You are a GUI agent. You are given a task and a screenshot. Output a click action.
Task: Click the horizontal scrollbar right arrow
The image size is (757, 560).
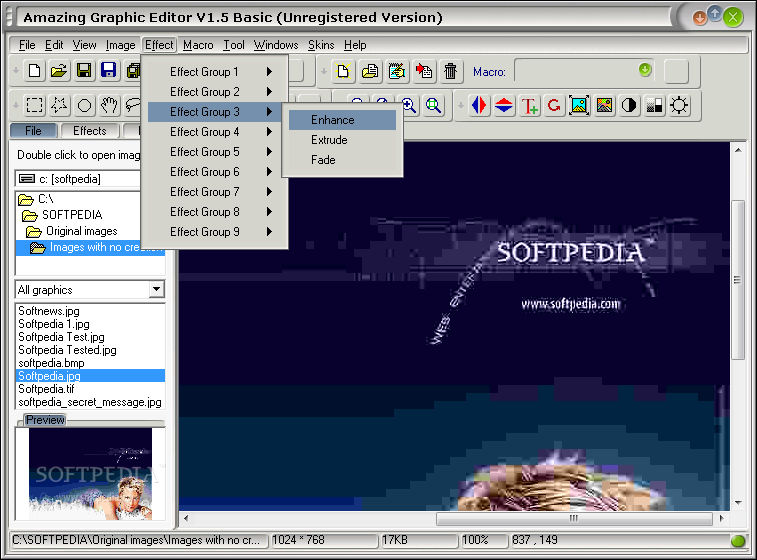(x=721, y=518)
